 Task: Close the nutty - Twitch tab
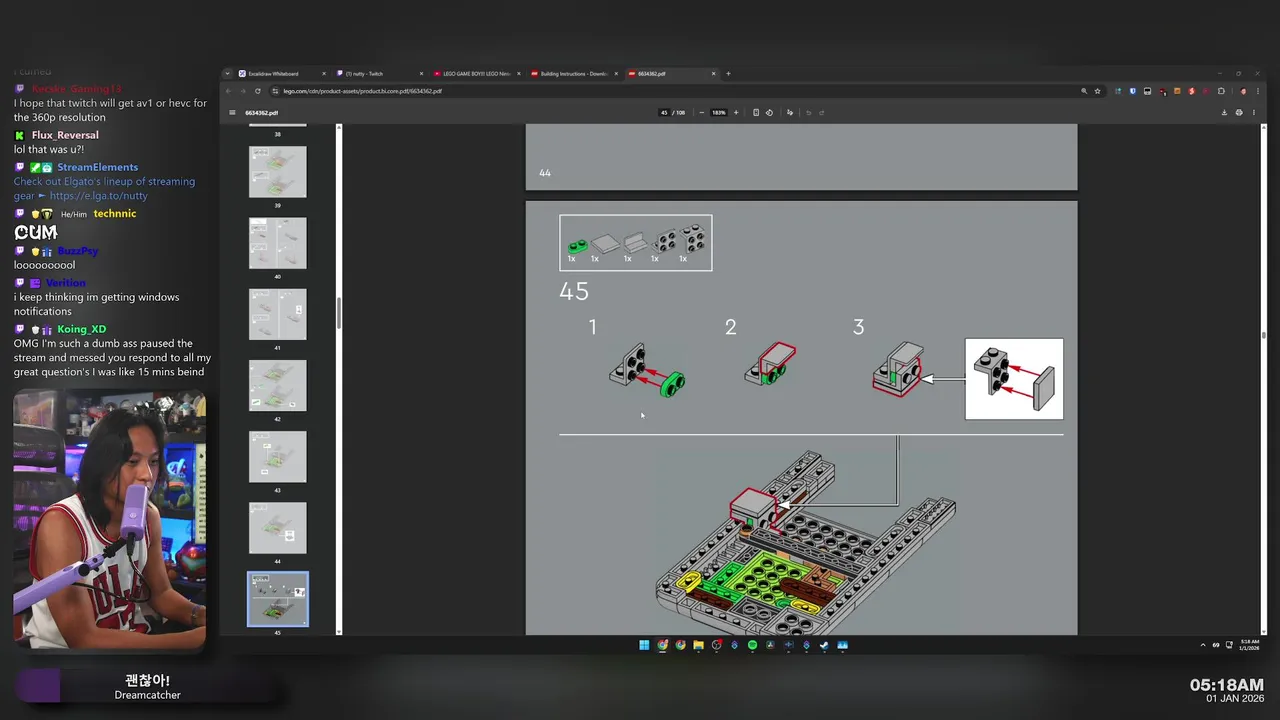point(421,73)
